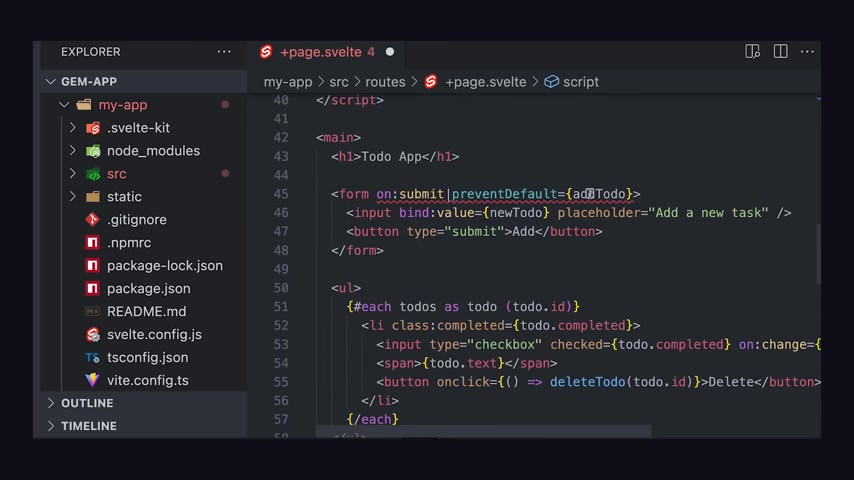Click the src folder icon

[x=93, y=174]
